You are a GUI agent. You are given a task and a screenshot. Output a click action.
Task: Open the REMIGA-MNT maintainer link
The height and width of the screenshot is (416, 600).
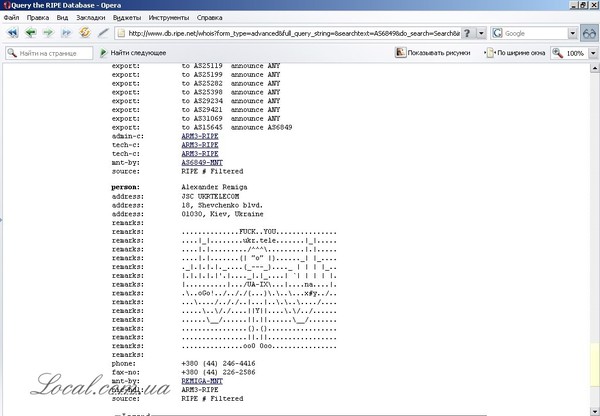tap(202, 381)
